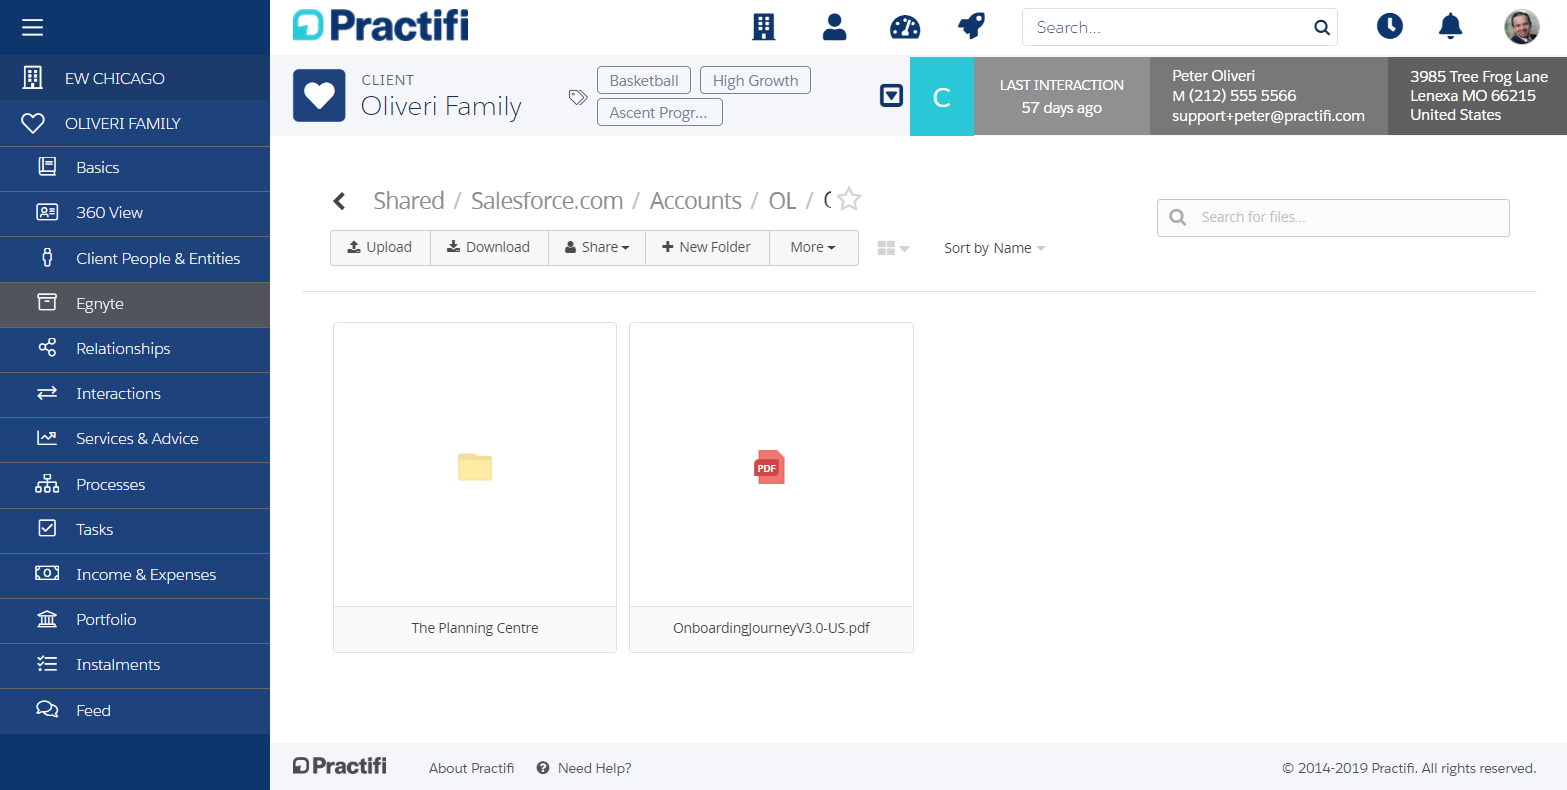Open the Basics sidebar item
This screenshot has width=1567, height=790.
(135, 168)
